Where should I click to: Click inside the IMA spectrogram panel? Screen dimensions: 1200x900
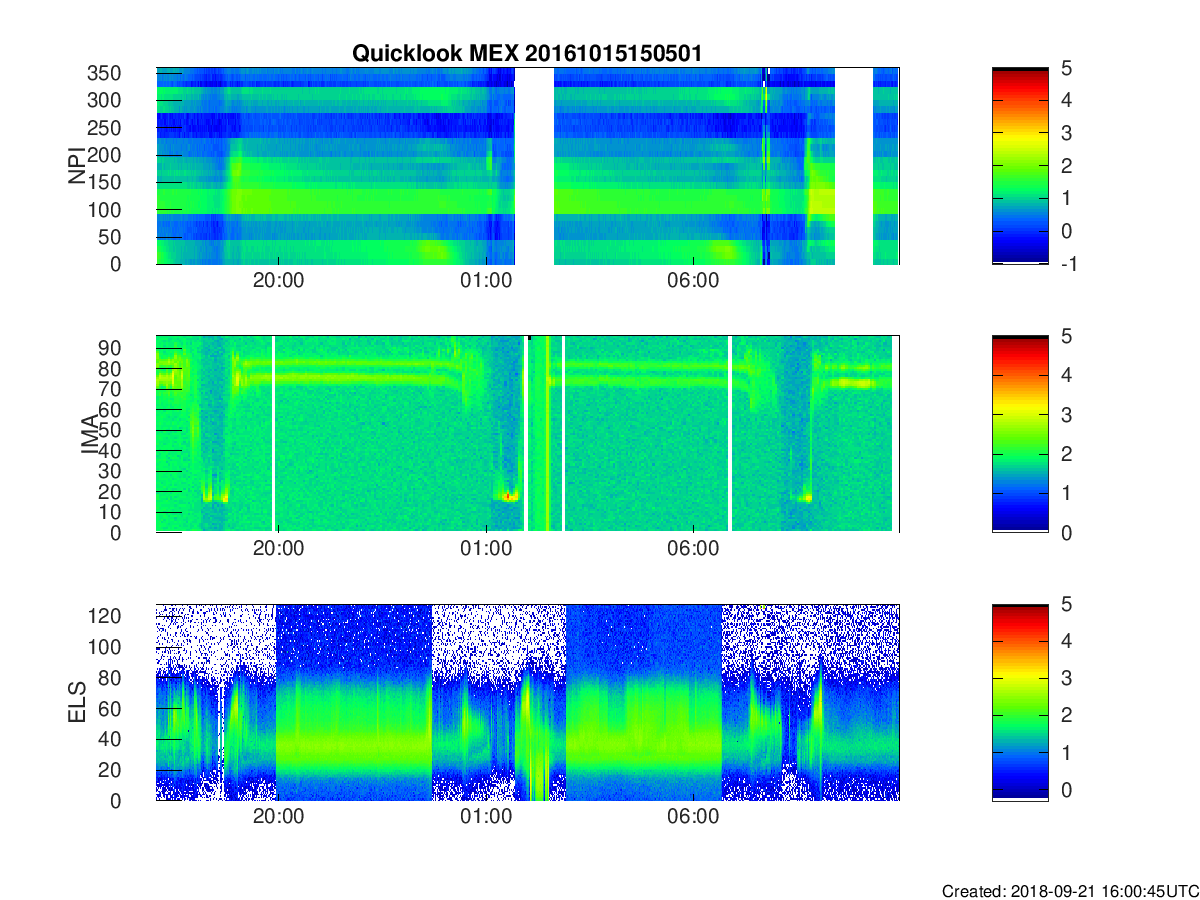tap(527, 434)
